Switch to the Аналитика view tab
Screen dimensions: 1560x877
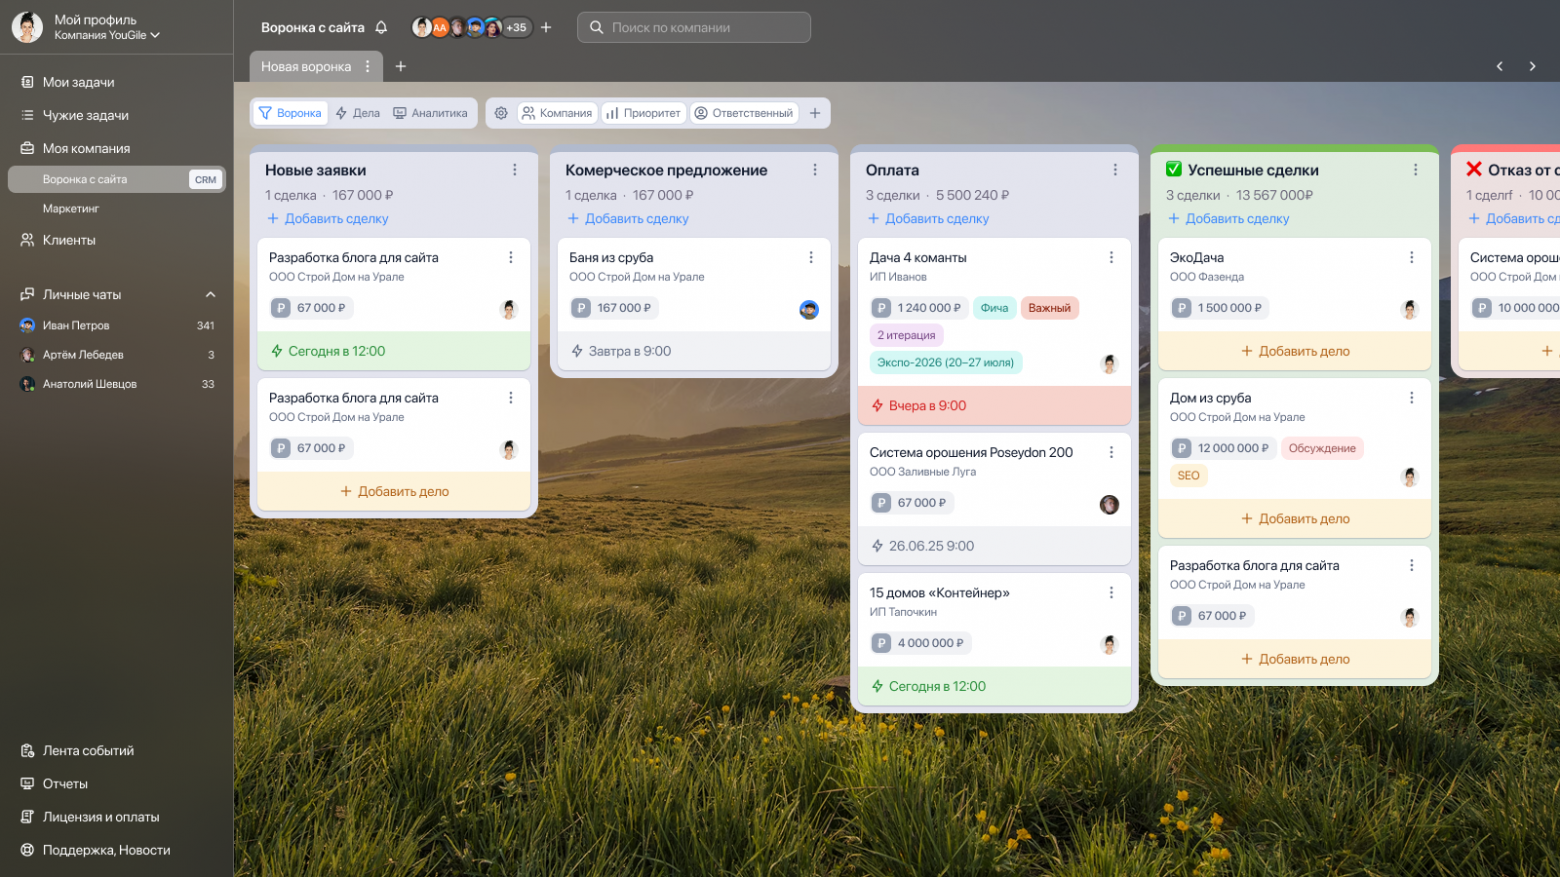coord(430,113)
